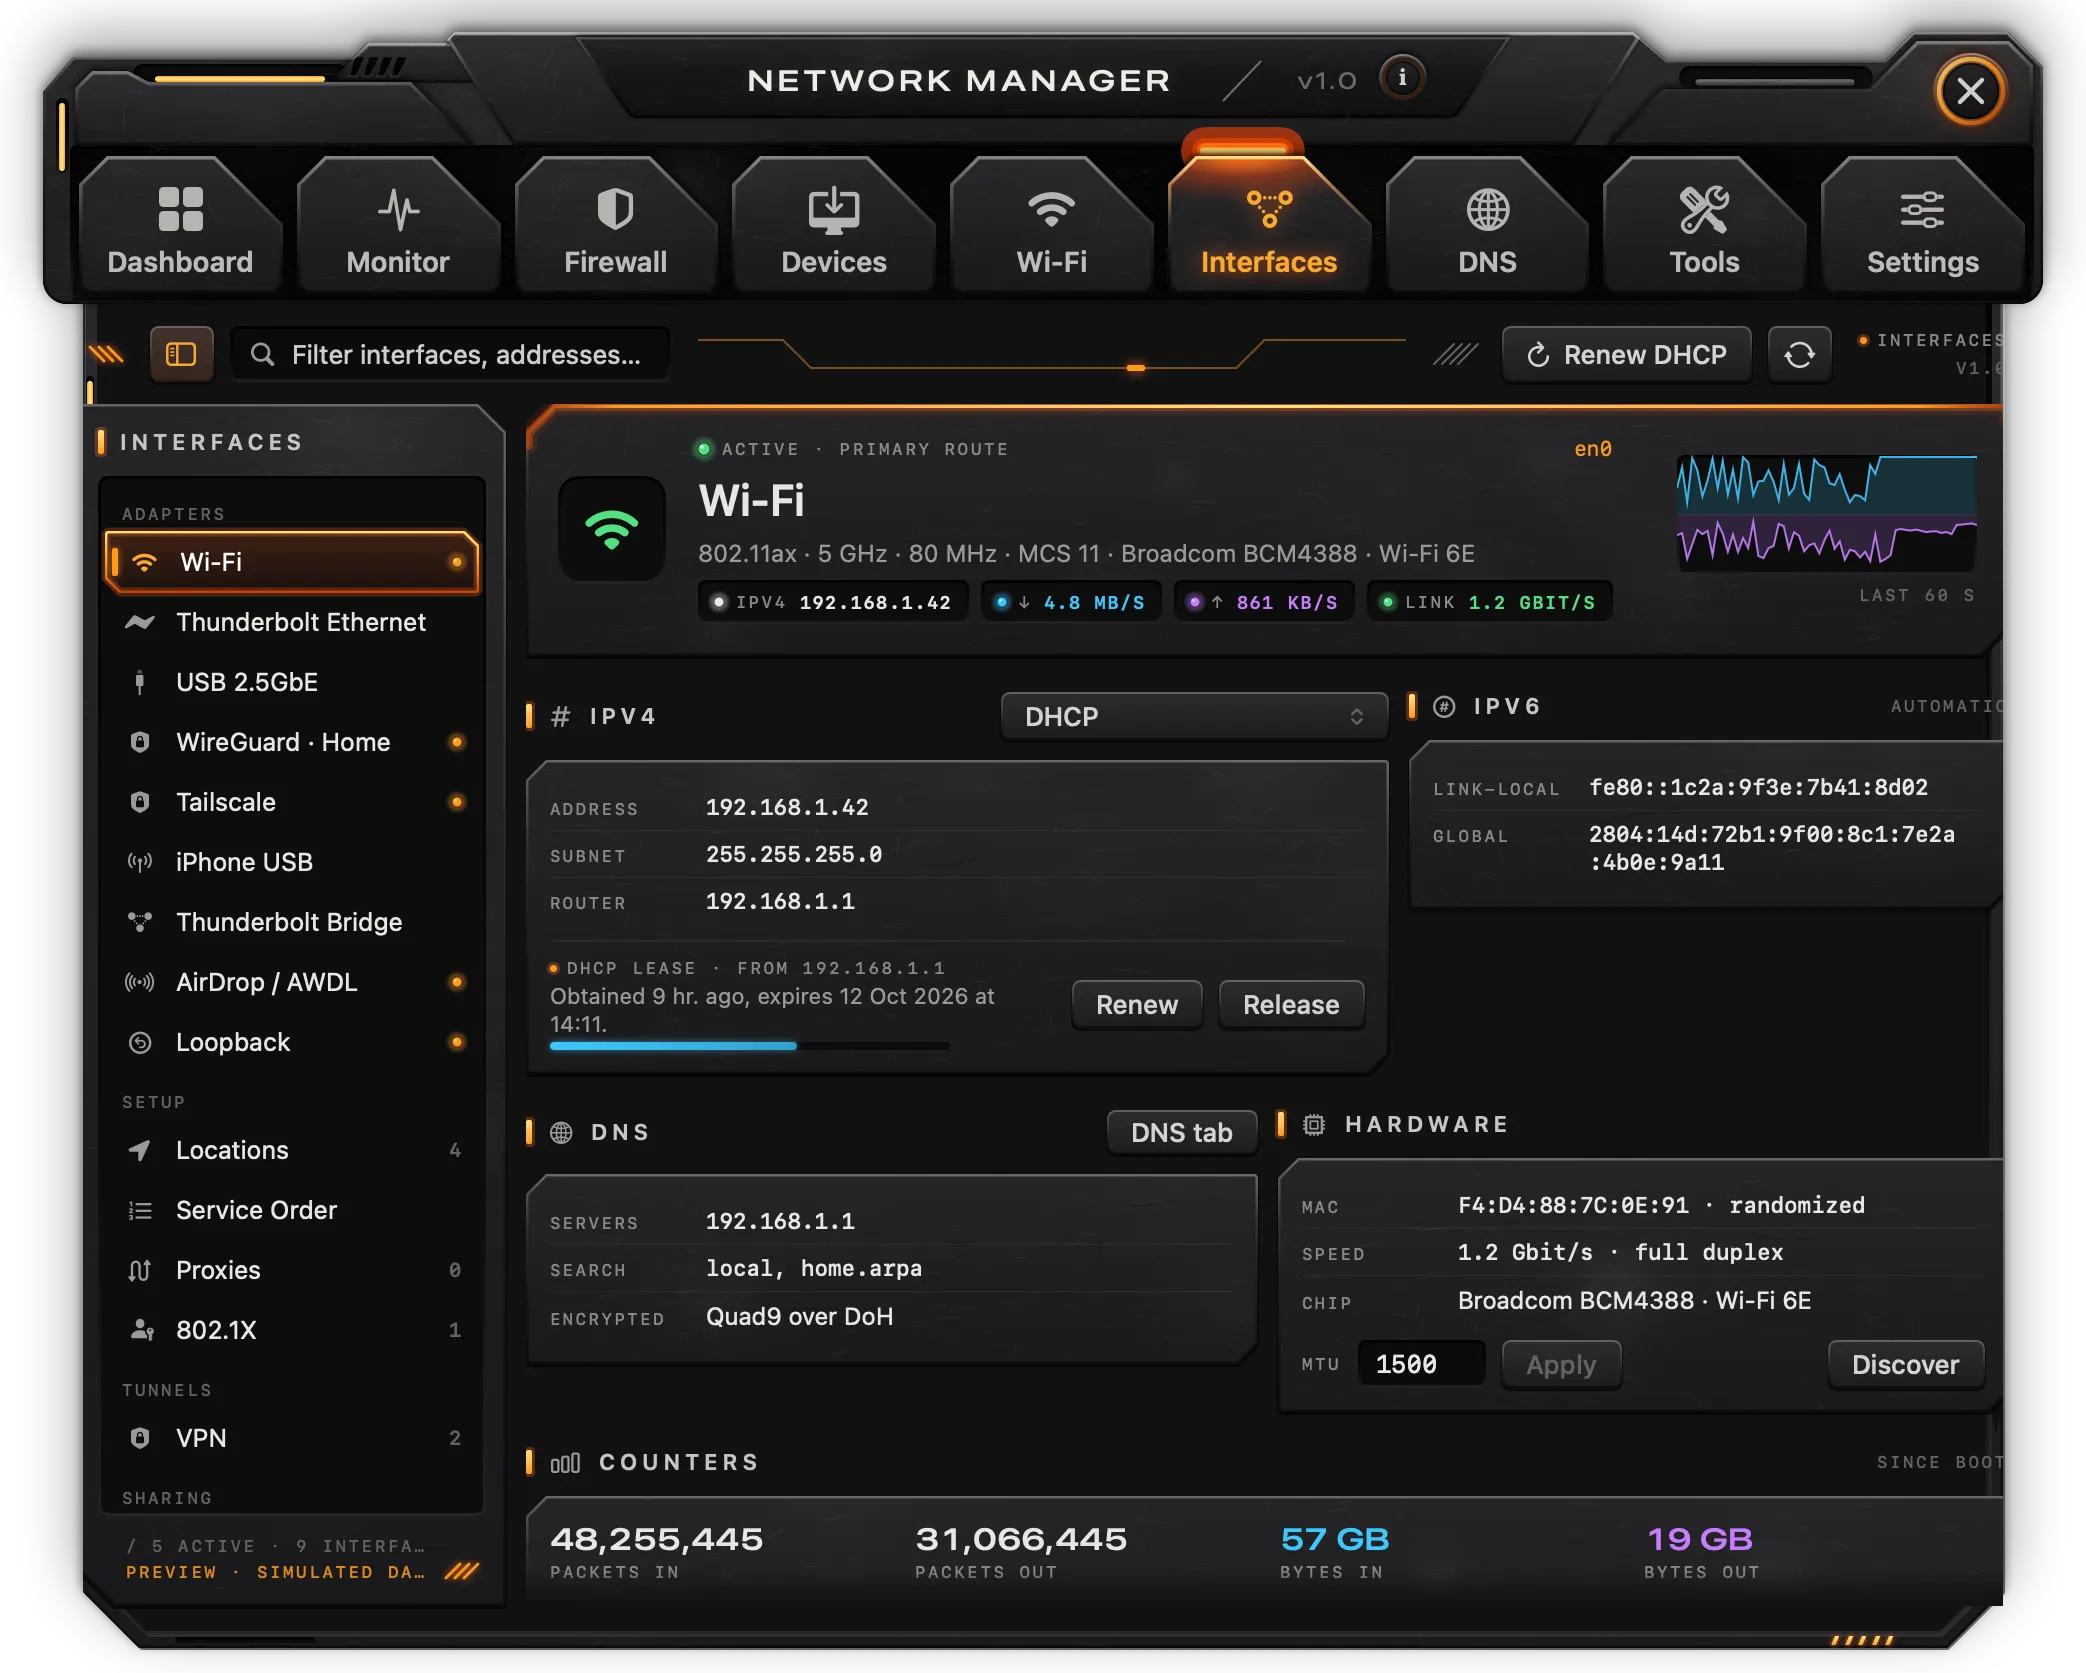
Task: Select the iPhone USB adapter
Action: pos(292,862)
